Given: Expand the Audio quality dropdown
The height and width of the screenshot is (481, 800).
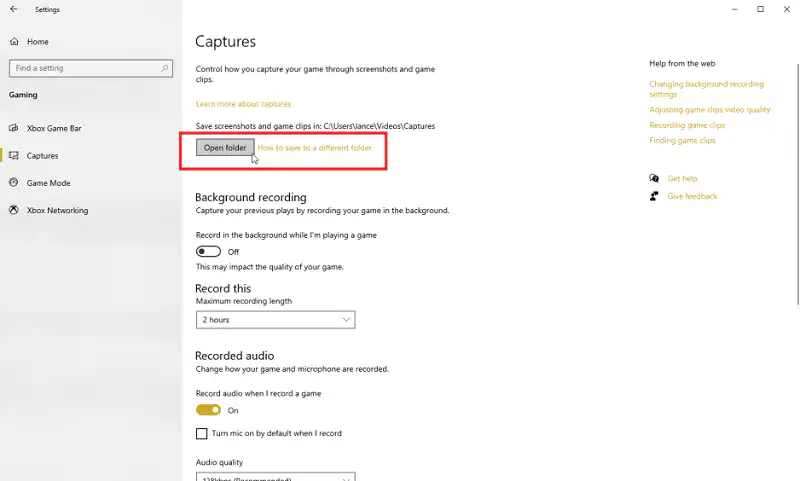Looking at the screenshot, I should 275,476.
